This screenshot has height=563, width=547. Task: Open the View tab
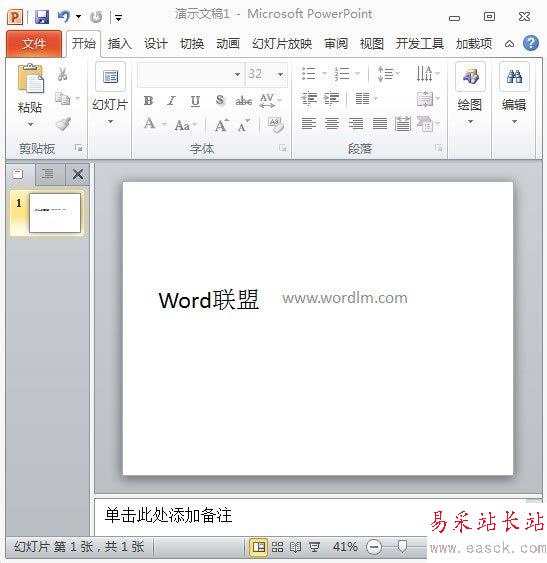tap(372, 44)
